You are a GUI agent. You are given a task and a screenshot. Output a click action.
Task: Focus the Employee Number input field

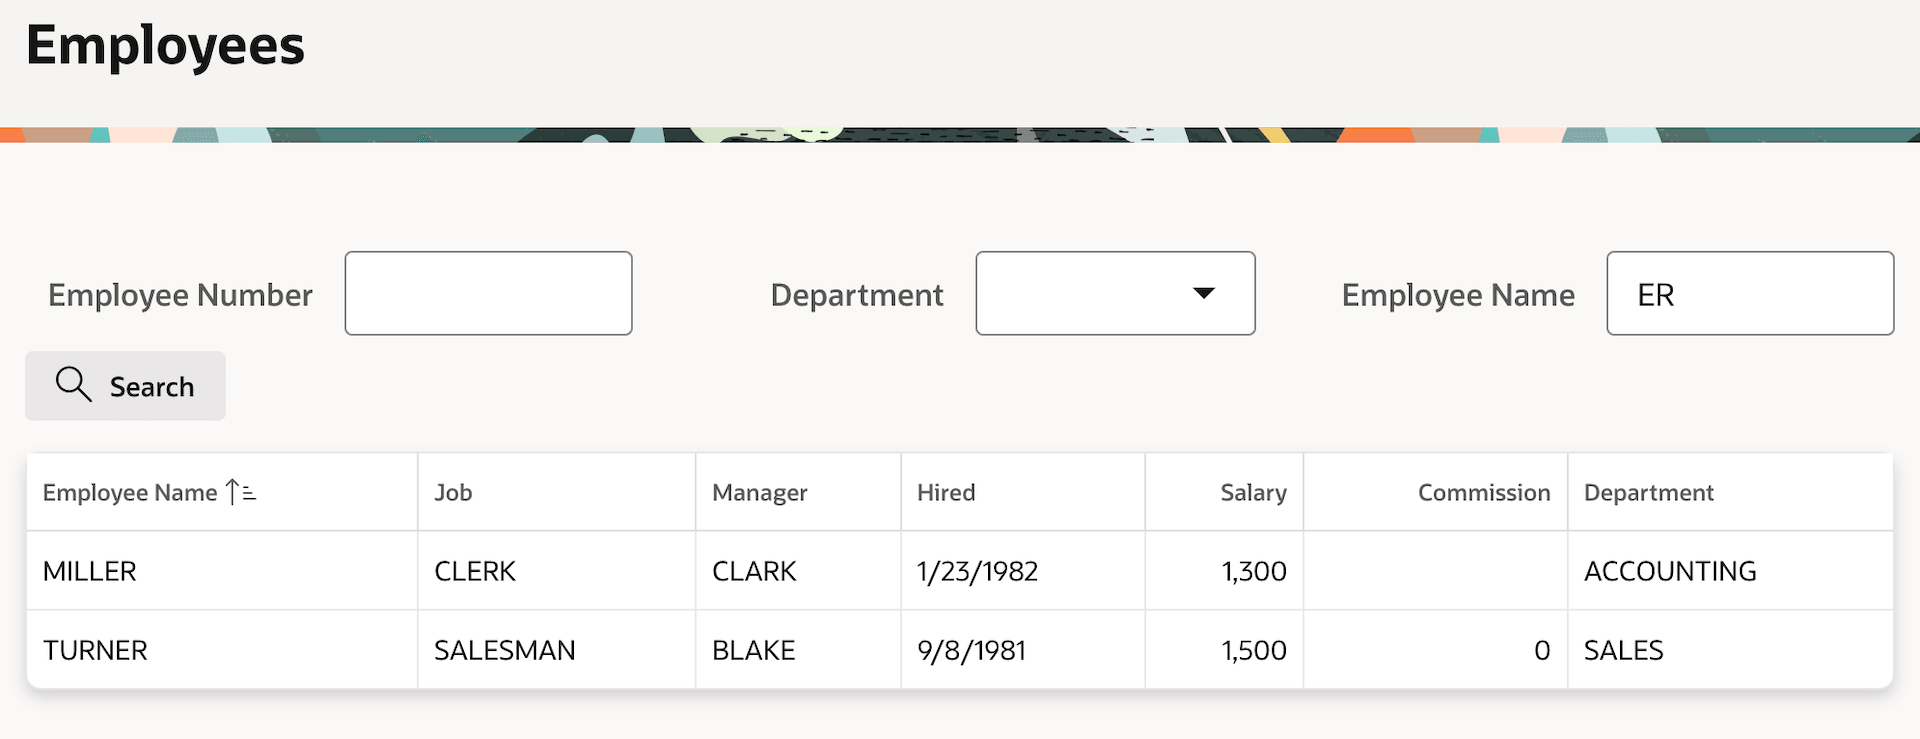pyautogui.click(x=488, y=293)
